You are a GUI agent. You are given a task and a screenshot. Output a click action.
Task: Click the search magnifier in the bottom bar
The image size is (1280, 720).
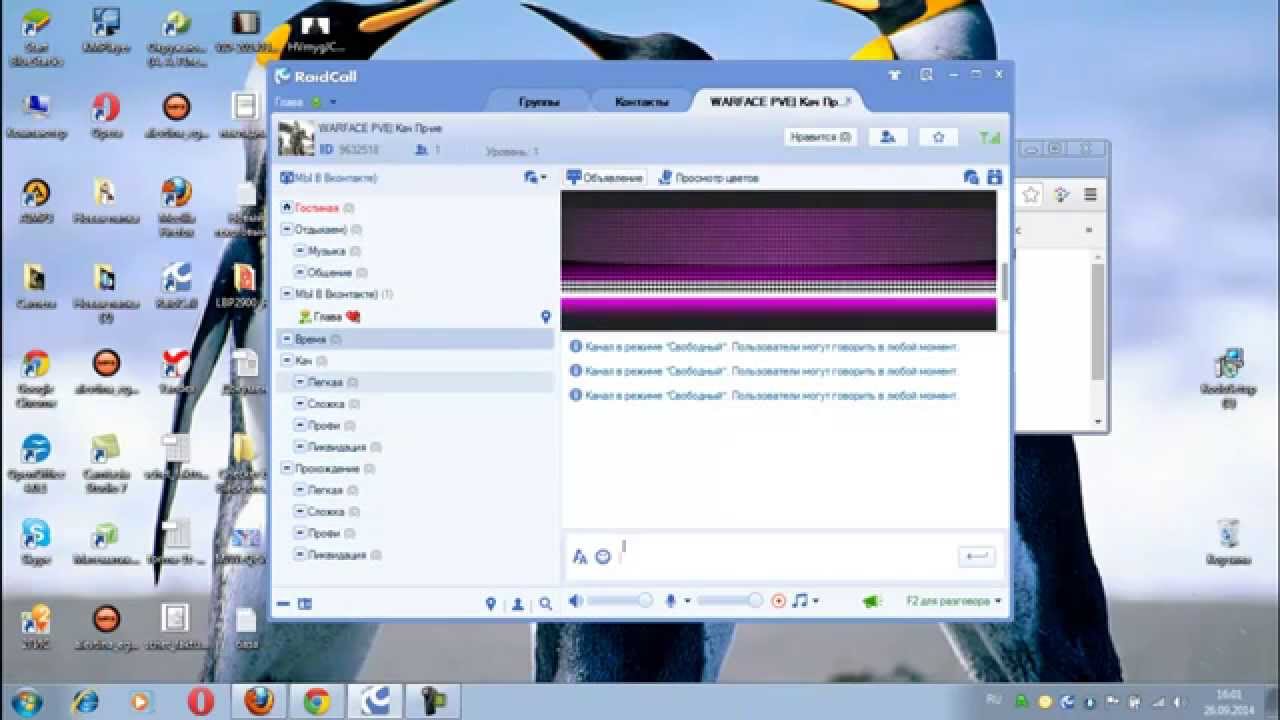point(545,604)
